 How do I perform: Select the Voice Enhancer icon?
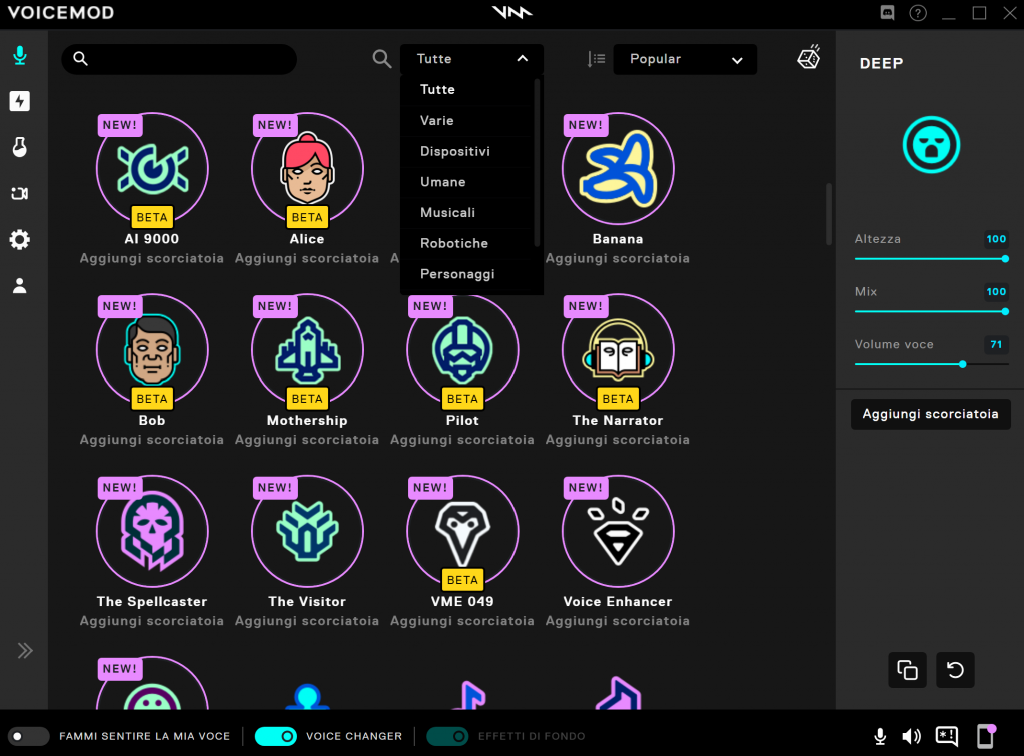point(618,531)
